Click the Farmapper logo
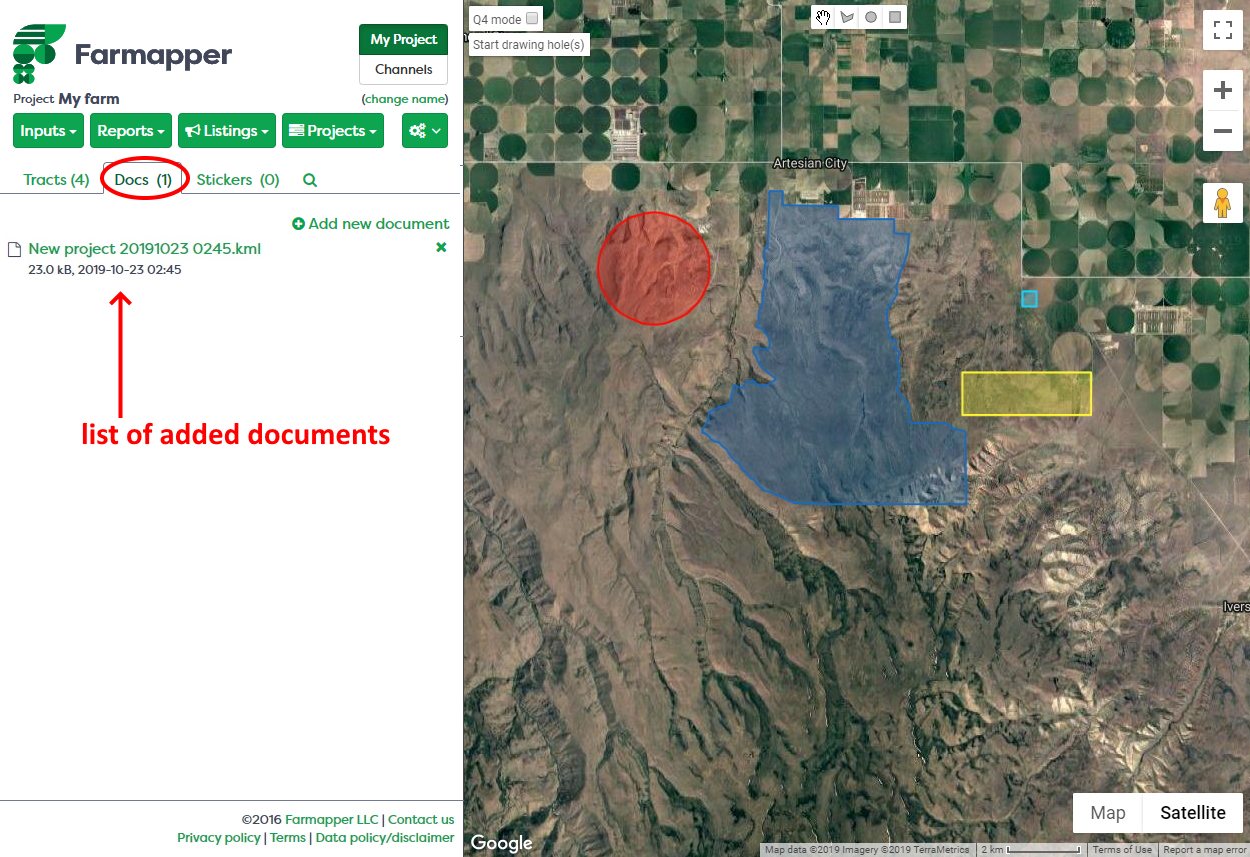Image resolution: width=1250 pixels, height=857 pixels. 122,53
